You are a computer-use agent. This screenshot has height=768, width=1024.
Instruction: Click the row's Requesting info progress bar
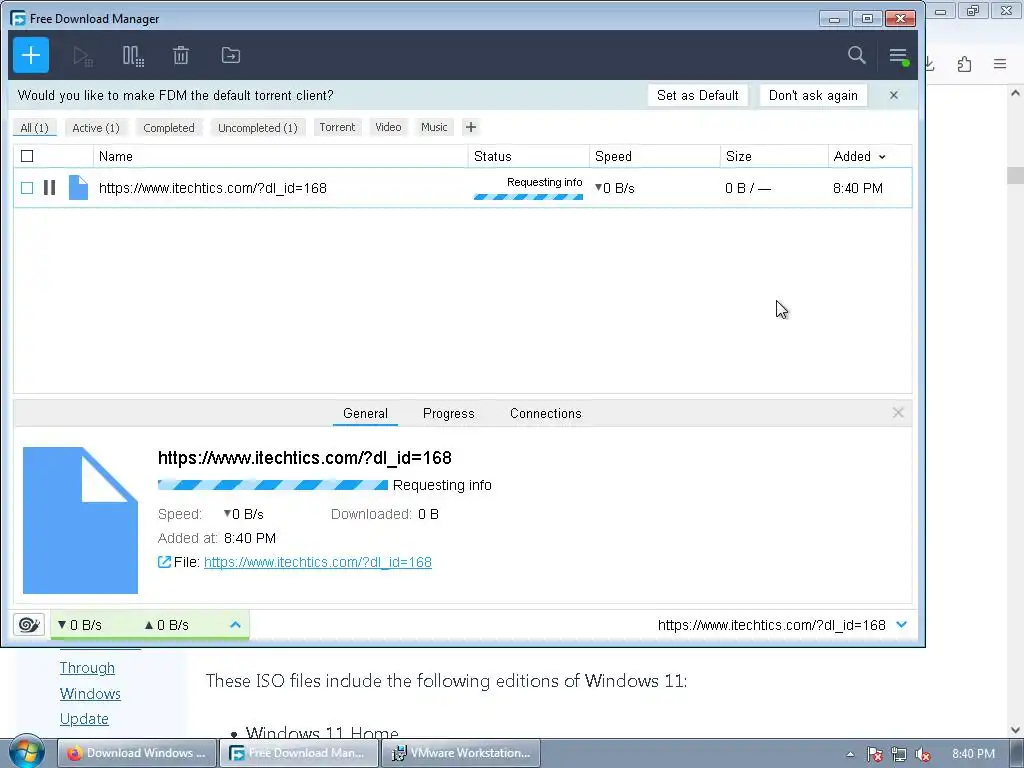tap(528, 197)
